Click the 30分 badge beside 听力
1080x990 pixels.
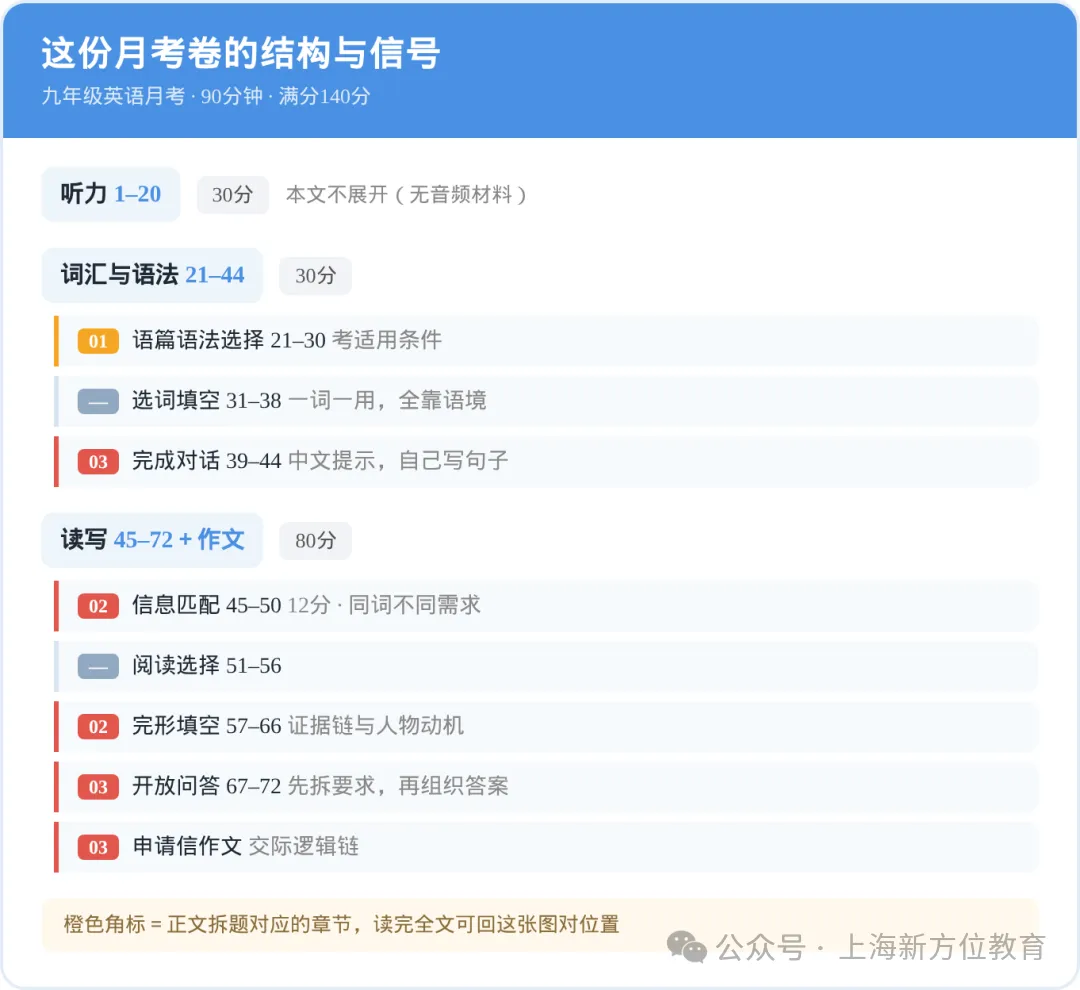(x=233, y=195)
